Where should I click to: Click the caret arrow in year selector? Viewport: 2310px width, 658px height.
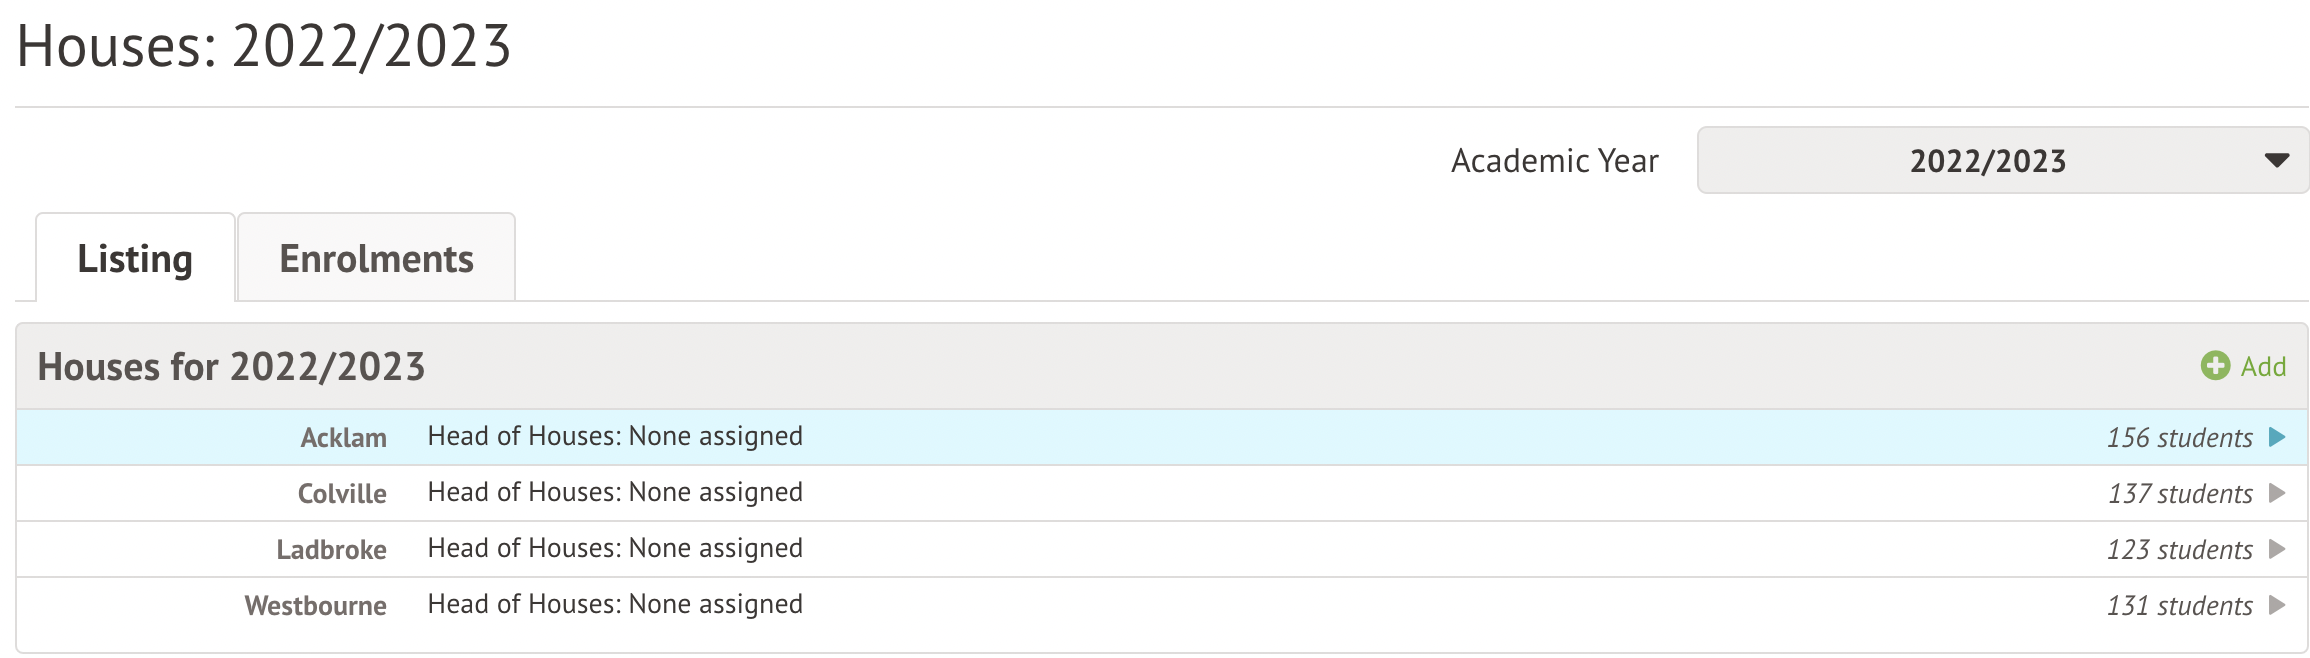pos(2277,160)
